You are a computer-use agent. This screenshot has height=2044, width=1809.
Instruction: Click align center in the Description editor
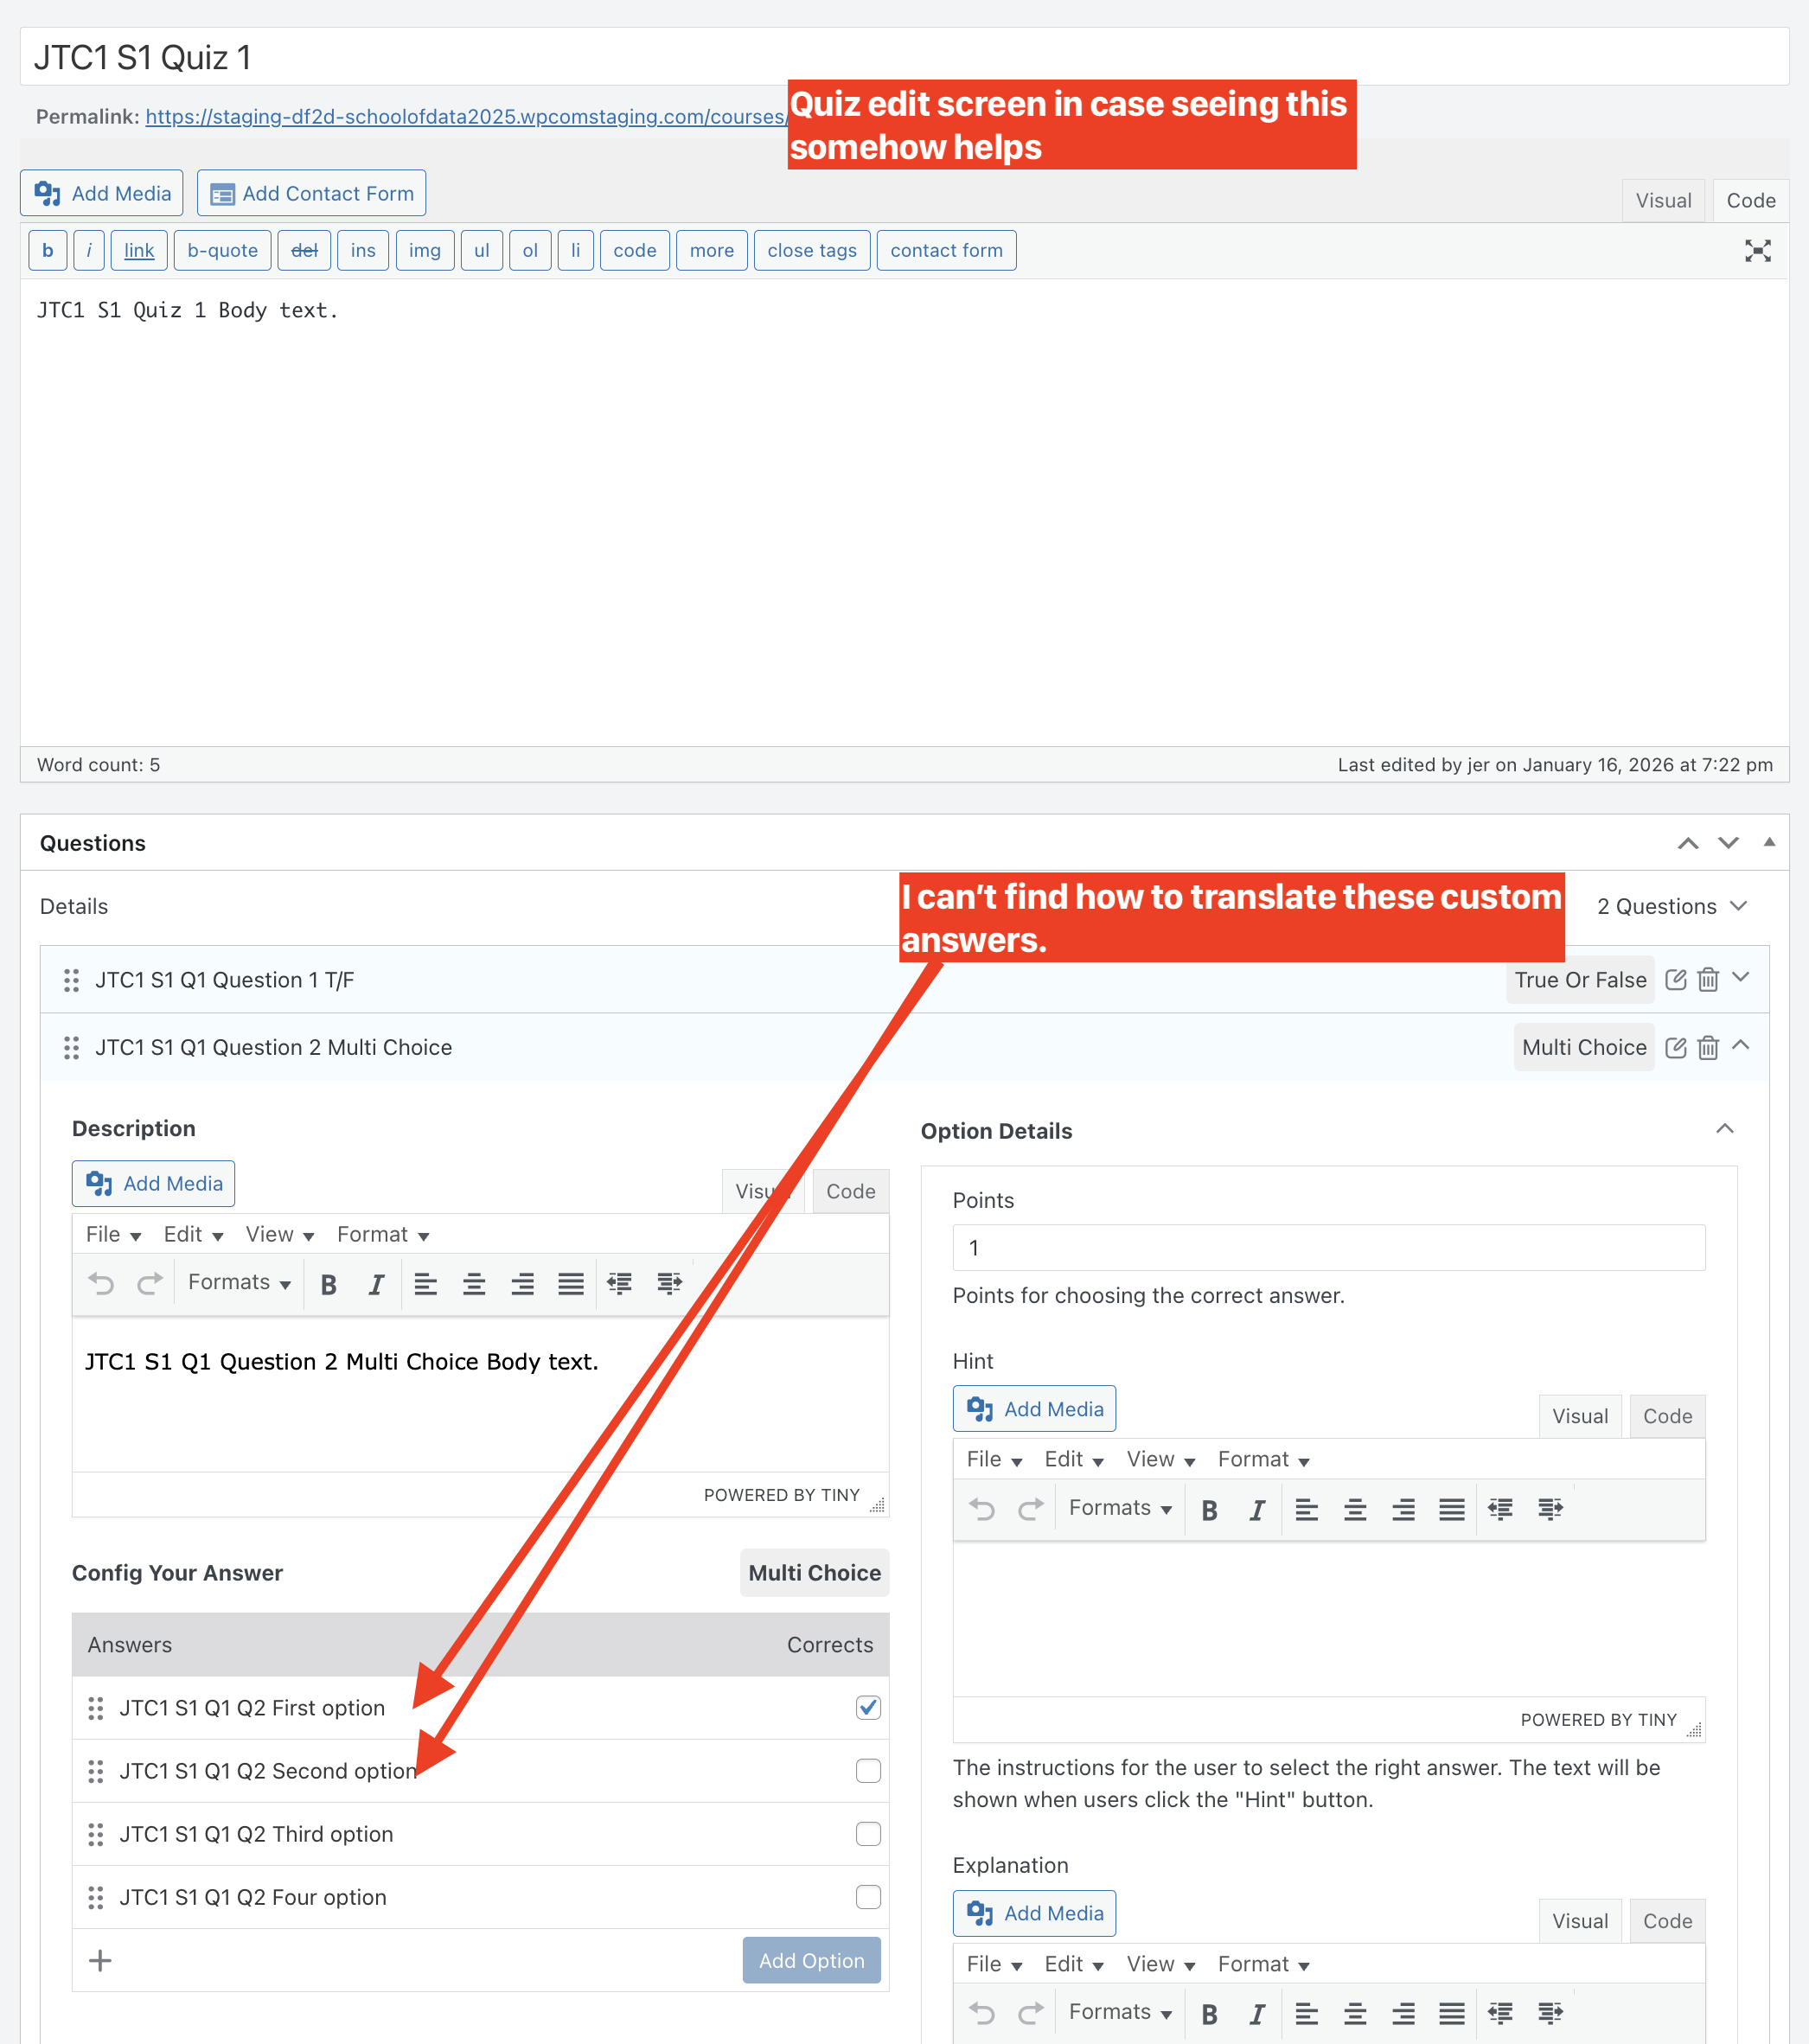474,1284
